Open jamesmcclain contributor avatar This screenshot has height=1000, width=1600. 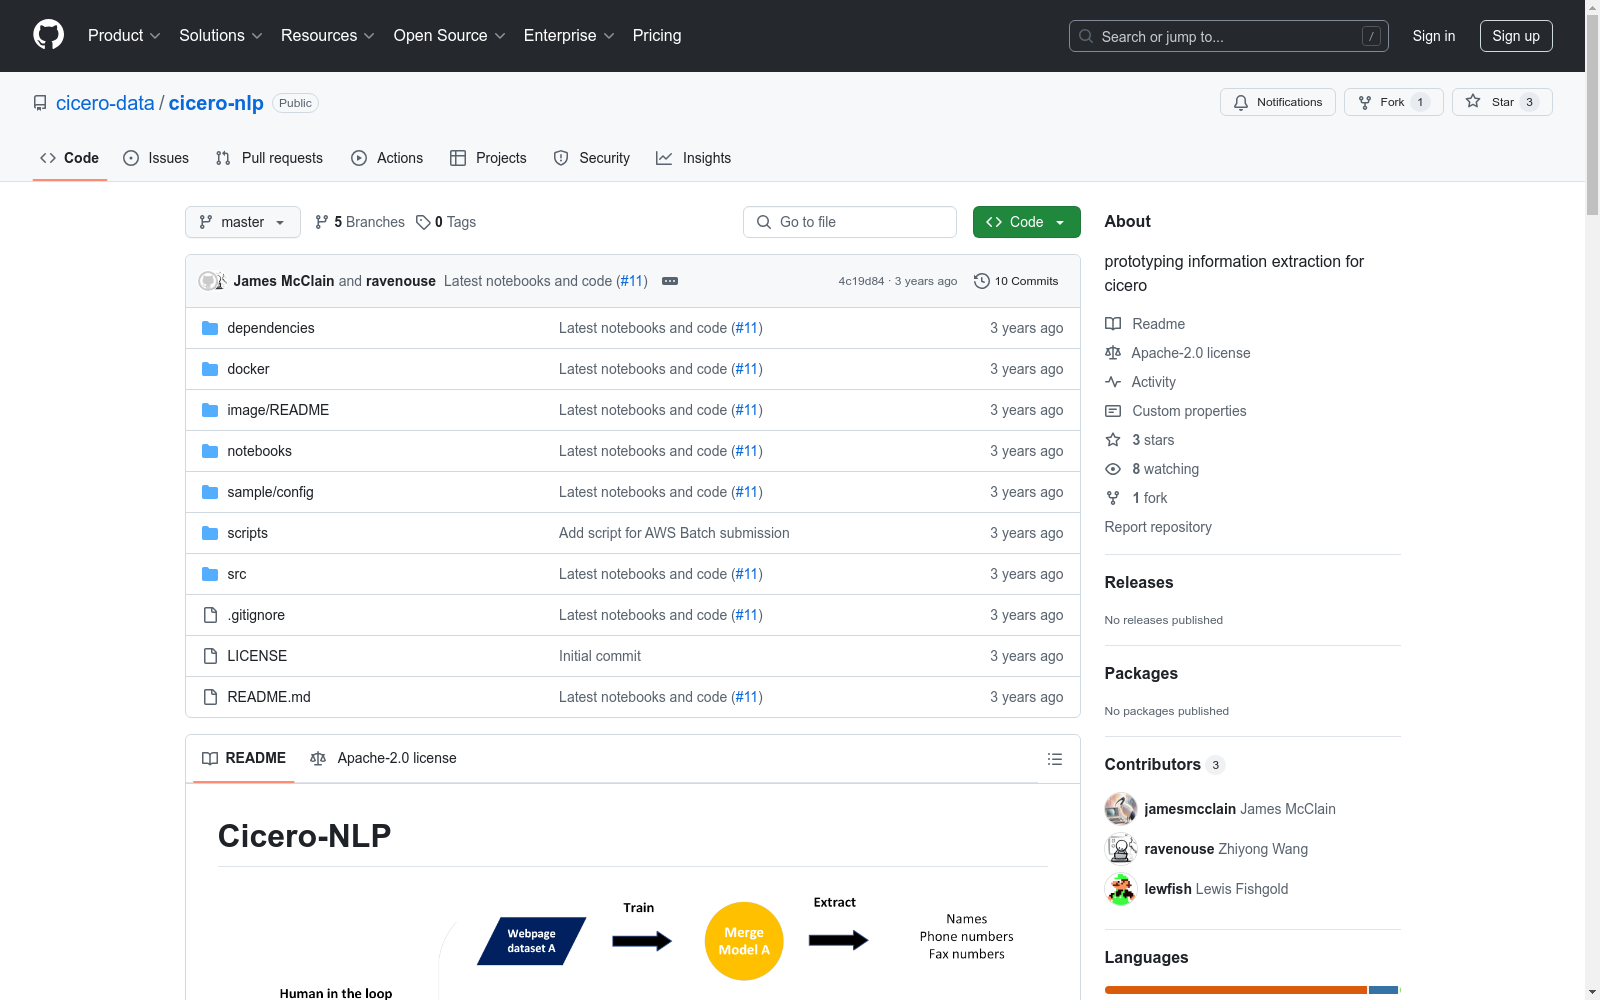[x=1121, y=809]
